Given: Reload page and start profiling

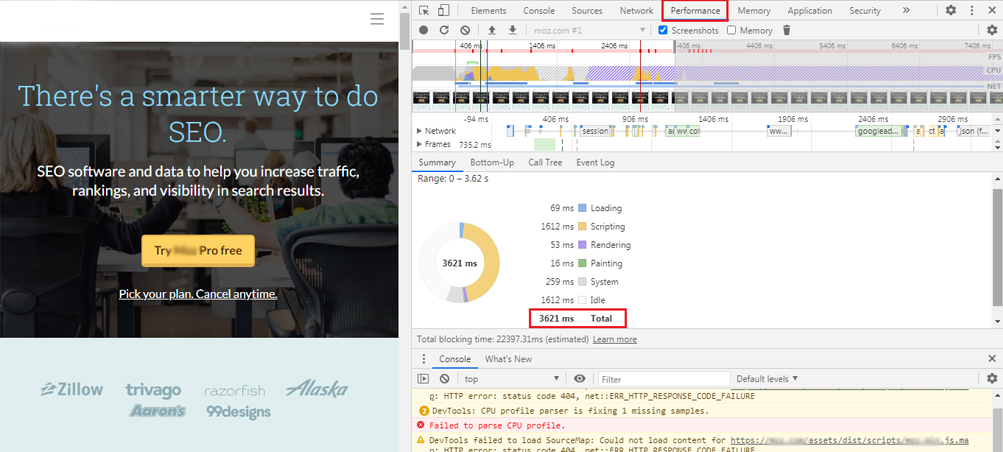Looking at the screenshot, I should tap(444, 30).
